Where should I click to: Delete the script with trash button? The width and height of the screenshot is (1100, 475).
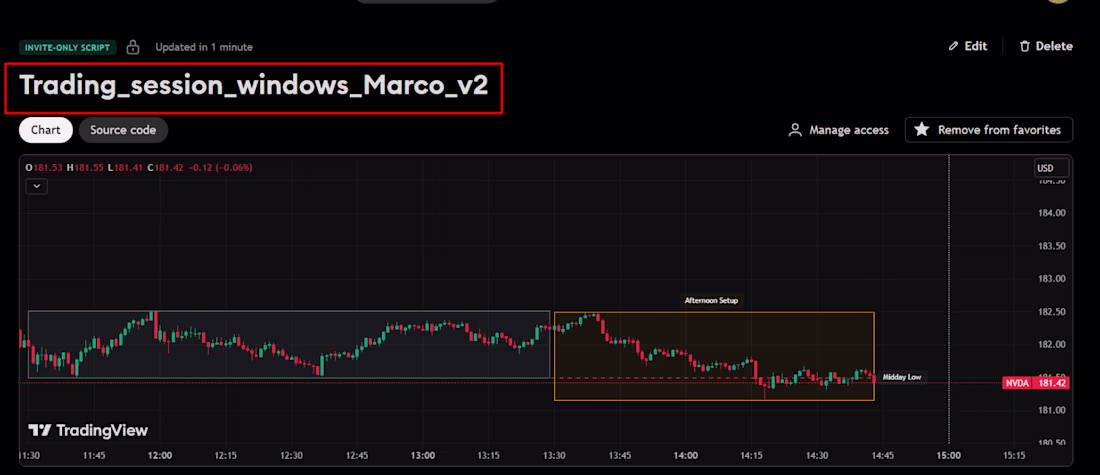point(1046,46)
